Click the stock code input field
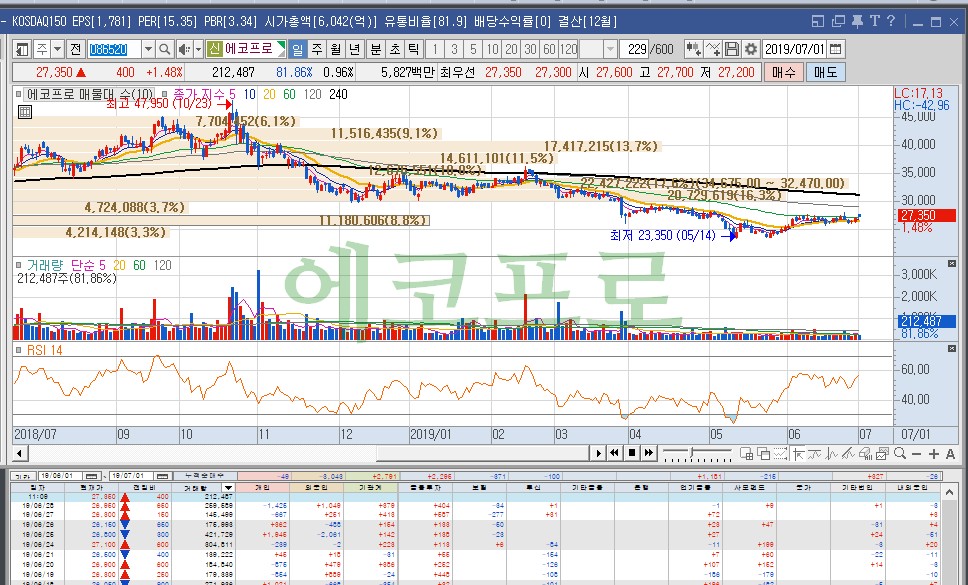The height and width of the screenshot is (585, 968). point(115,49)
